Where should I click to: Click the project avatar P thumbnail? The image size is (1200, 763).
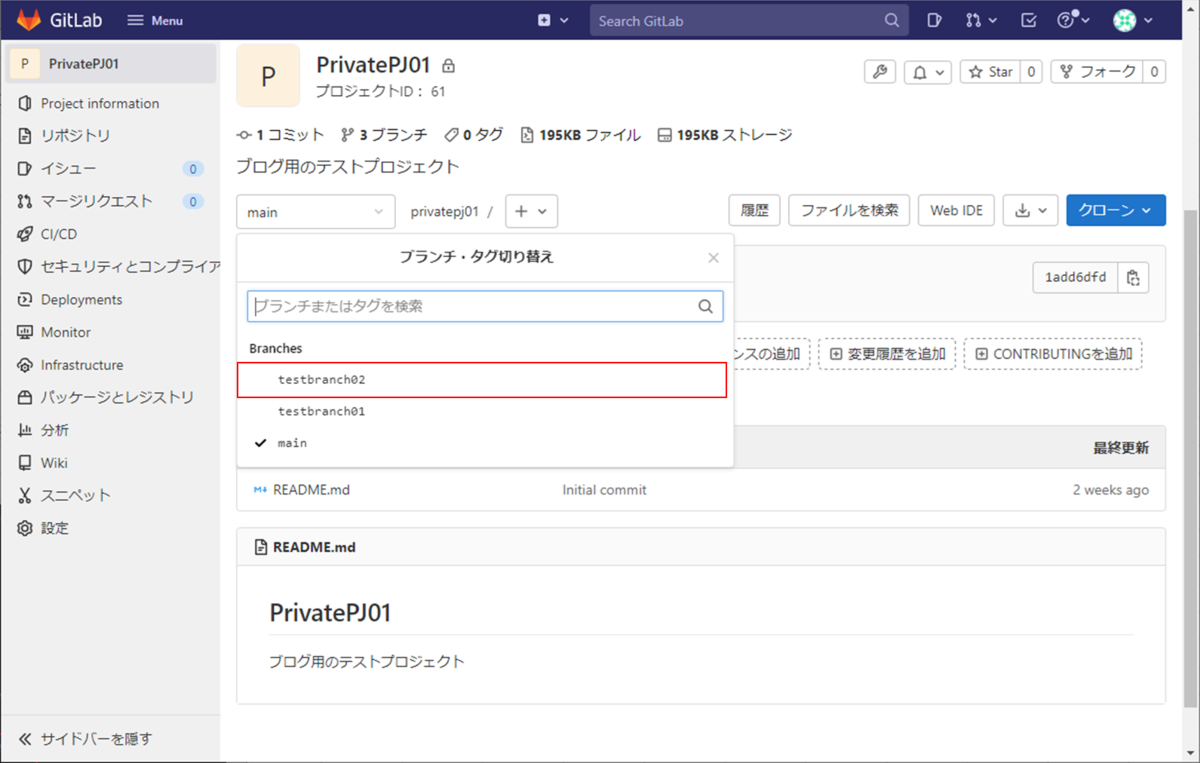[268, 75]
